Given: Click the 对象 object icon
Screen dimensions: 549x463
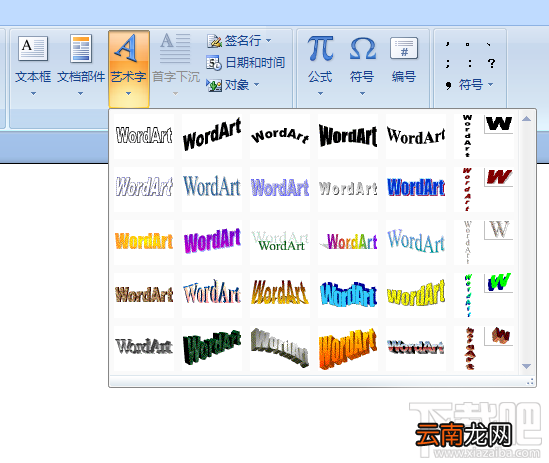Looking at the screenshot, I should click(214, 85).
